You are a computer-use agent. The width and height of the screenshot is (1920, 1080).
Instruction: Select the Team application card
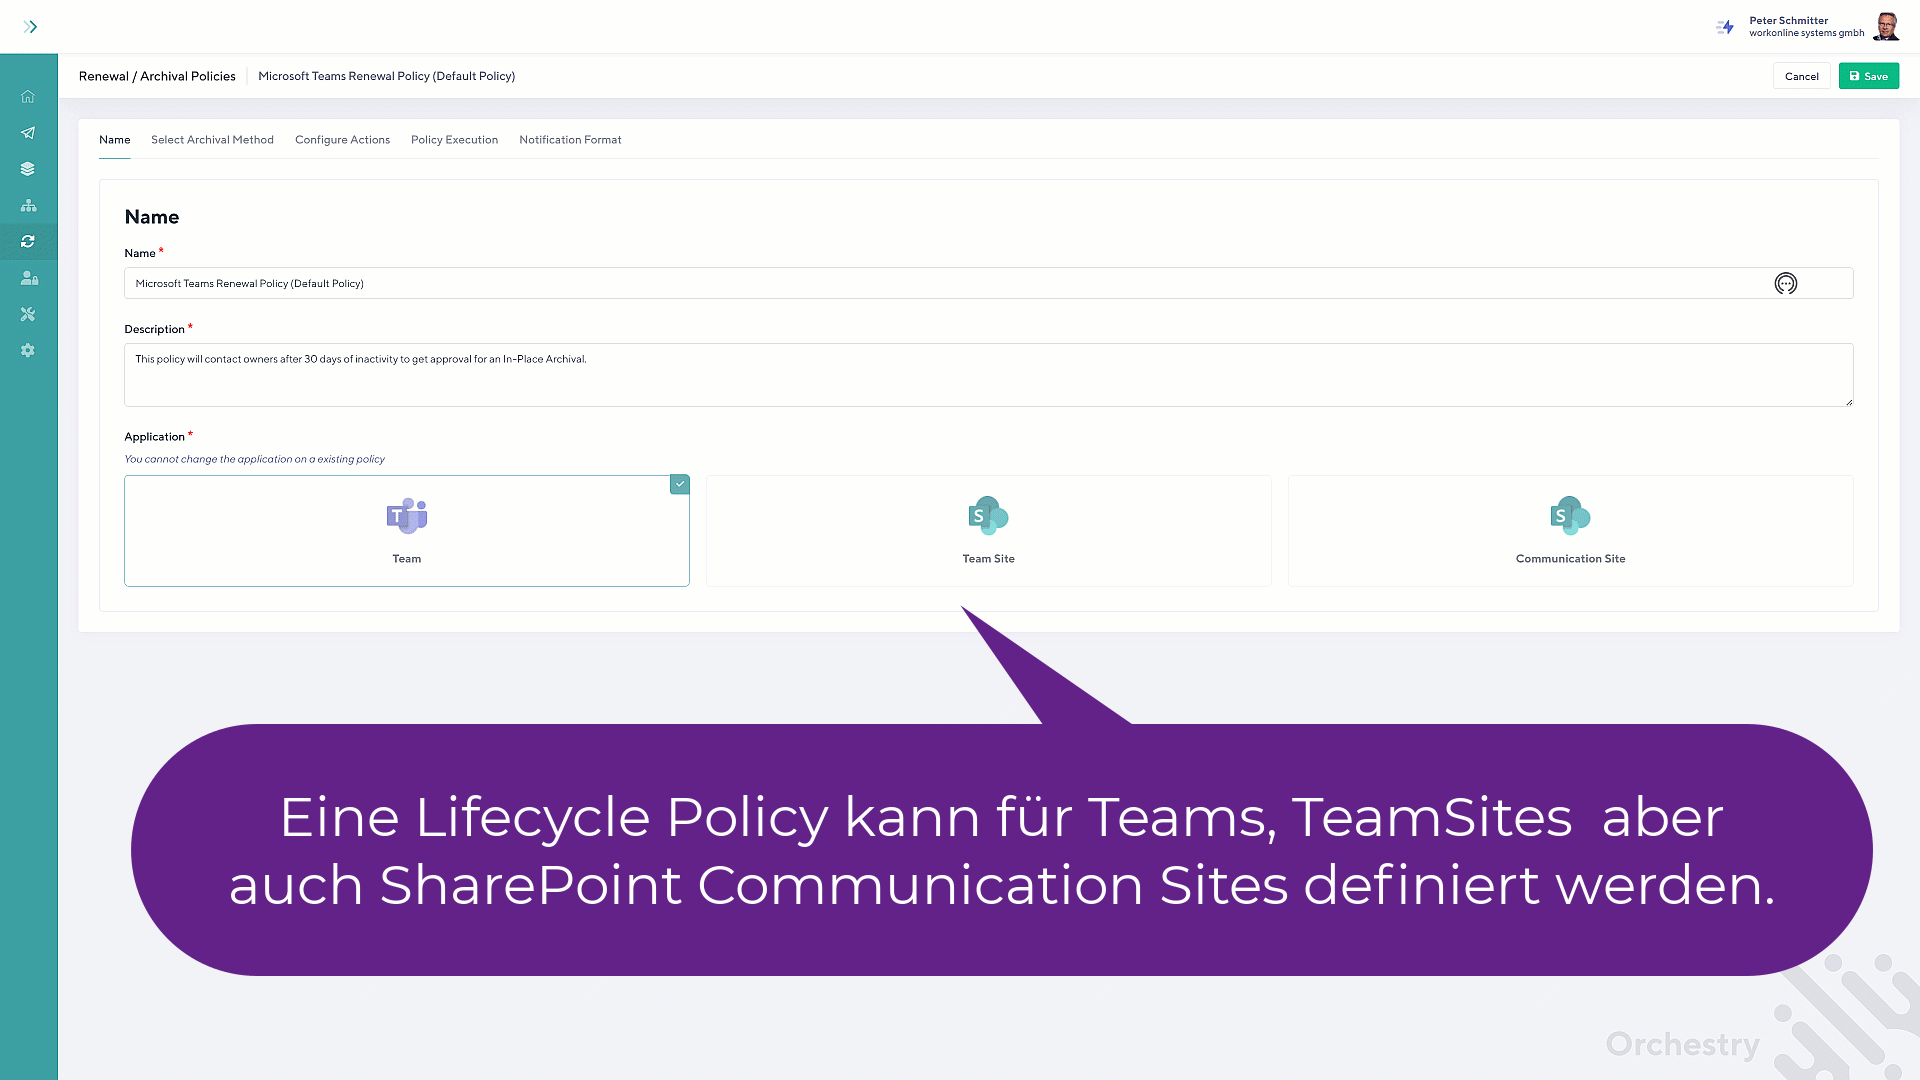pyautogui.click(x=406, y=531)
